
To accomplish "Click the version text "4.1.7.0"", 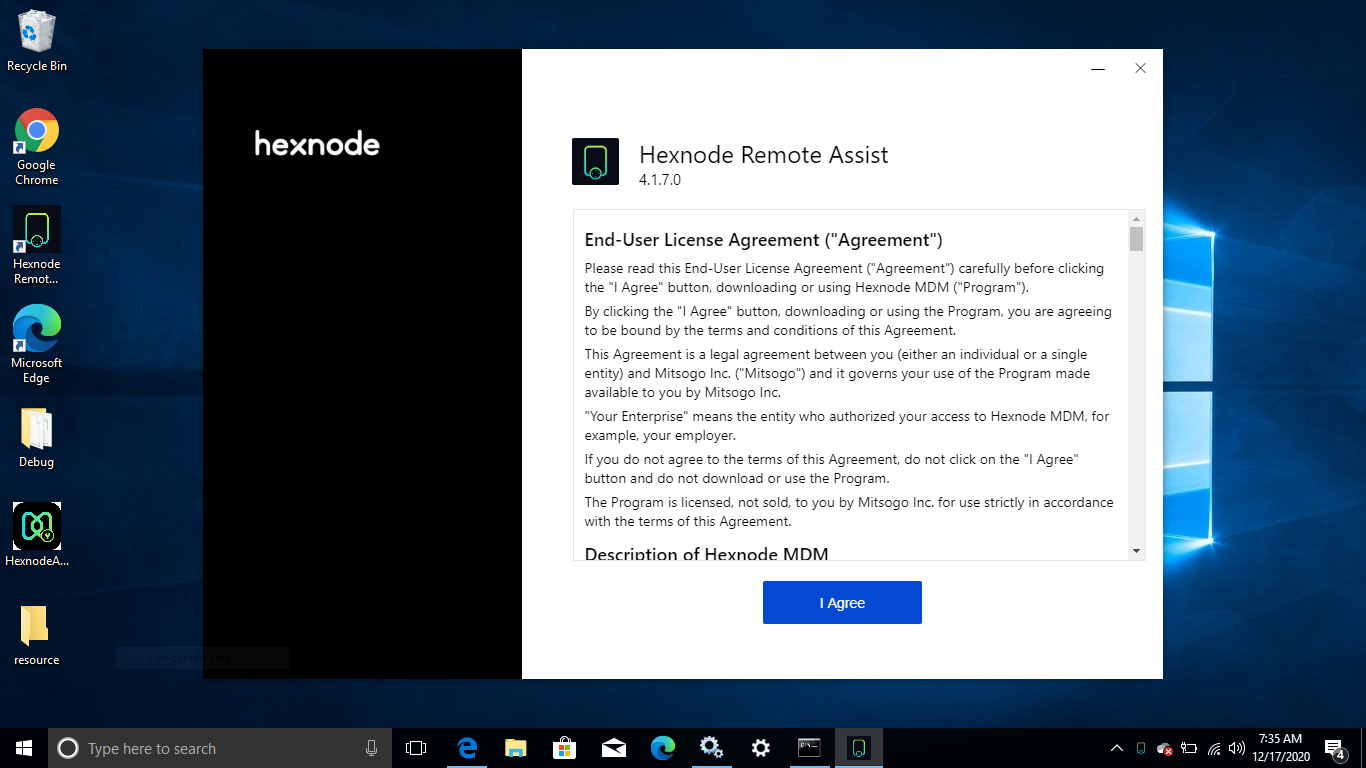I will [660, 180].
